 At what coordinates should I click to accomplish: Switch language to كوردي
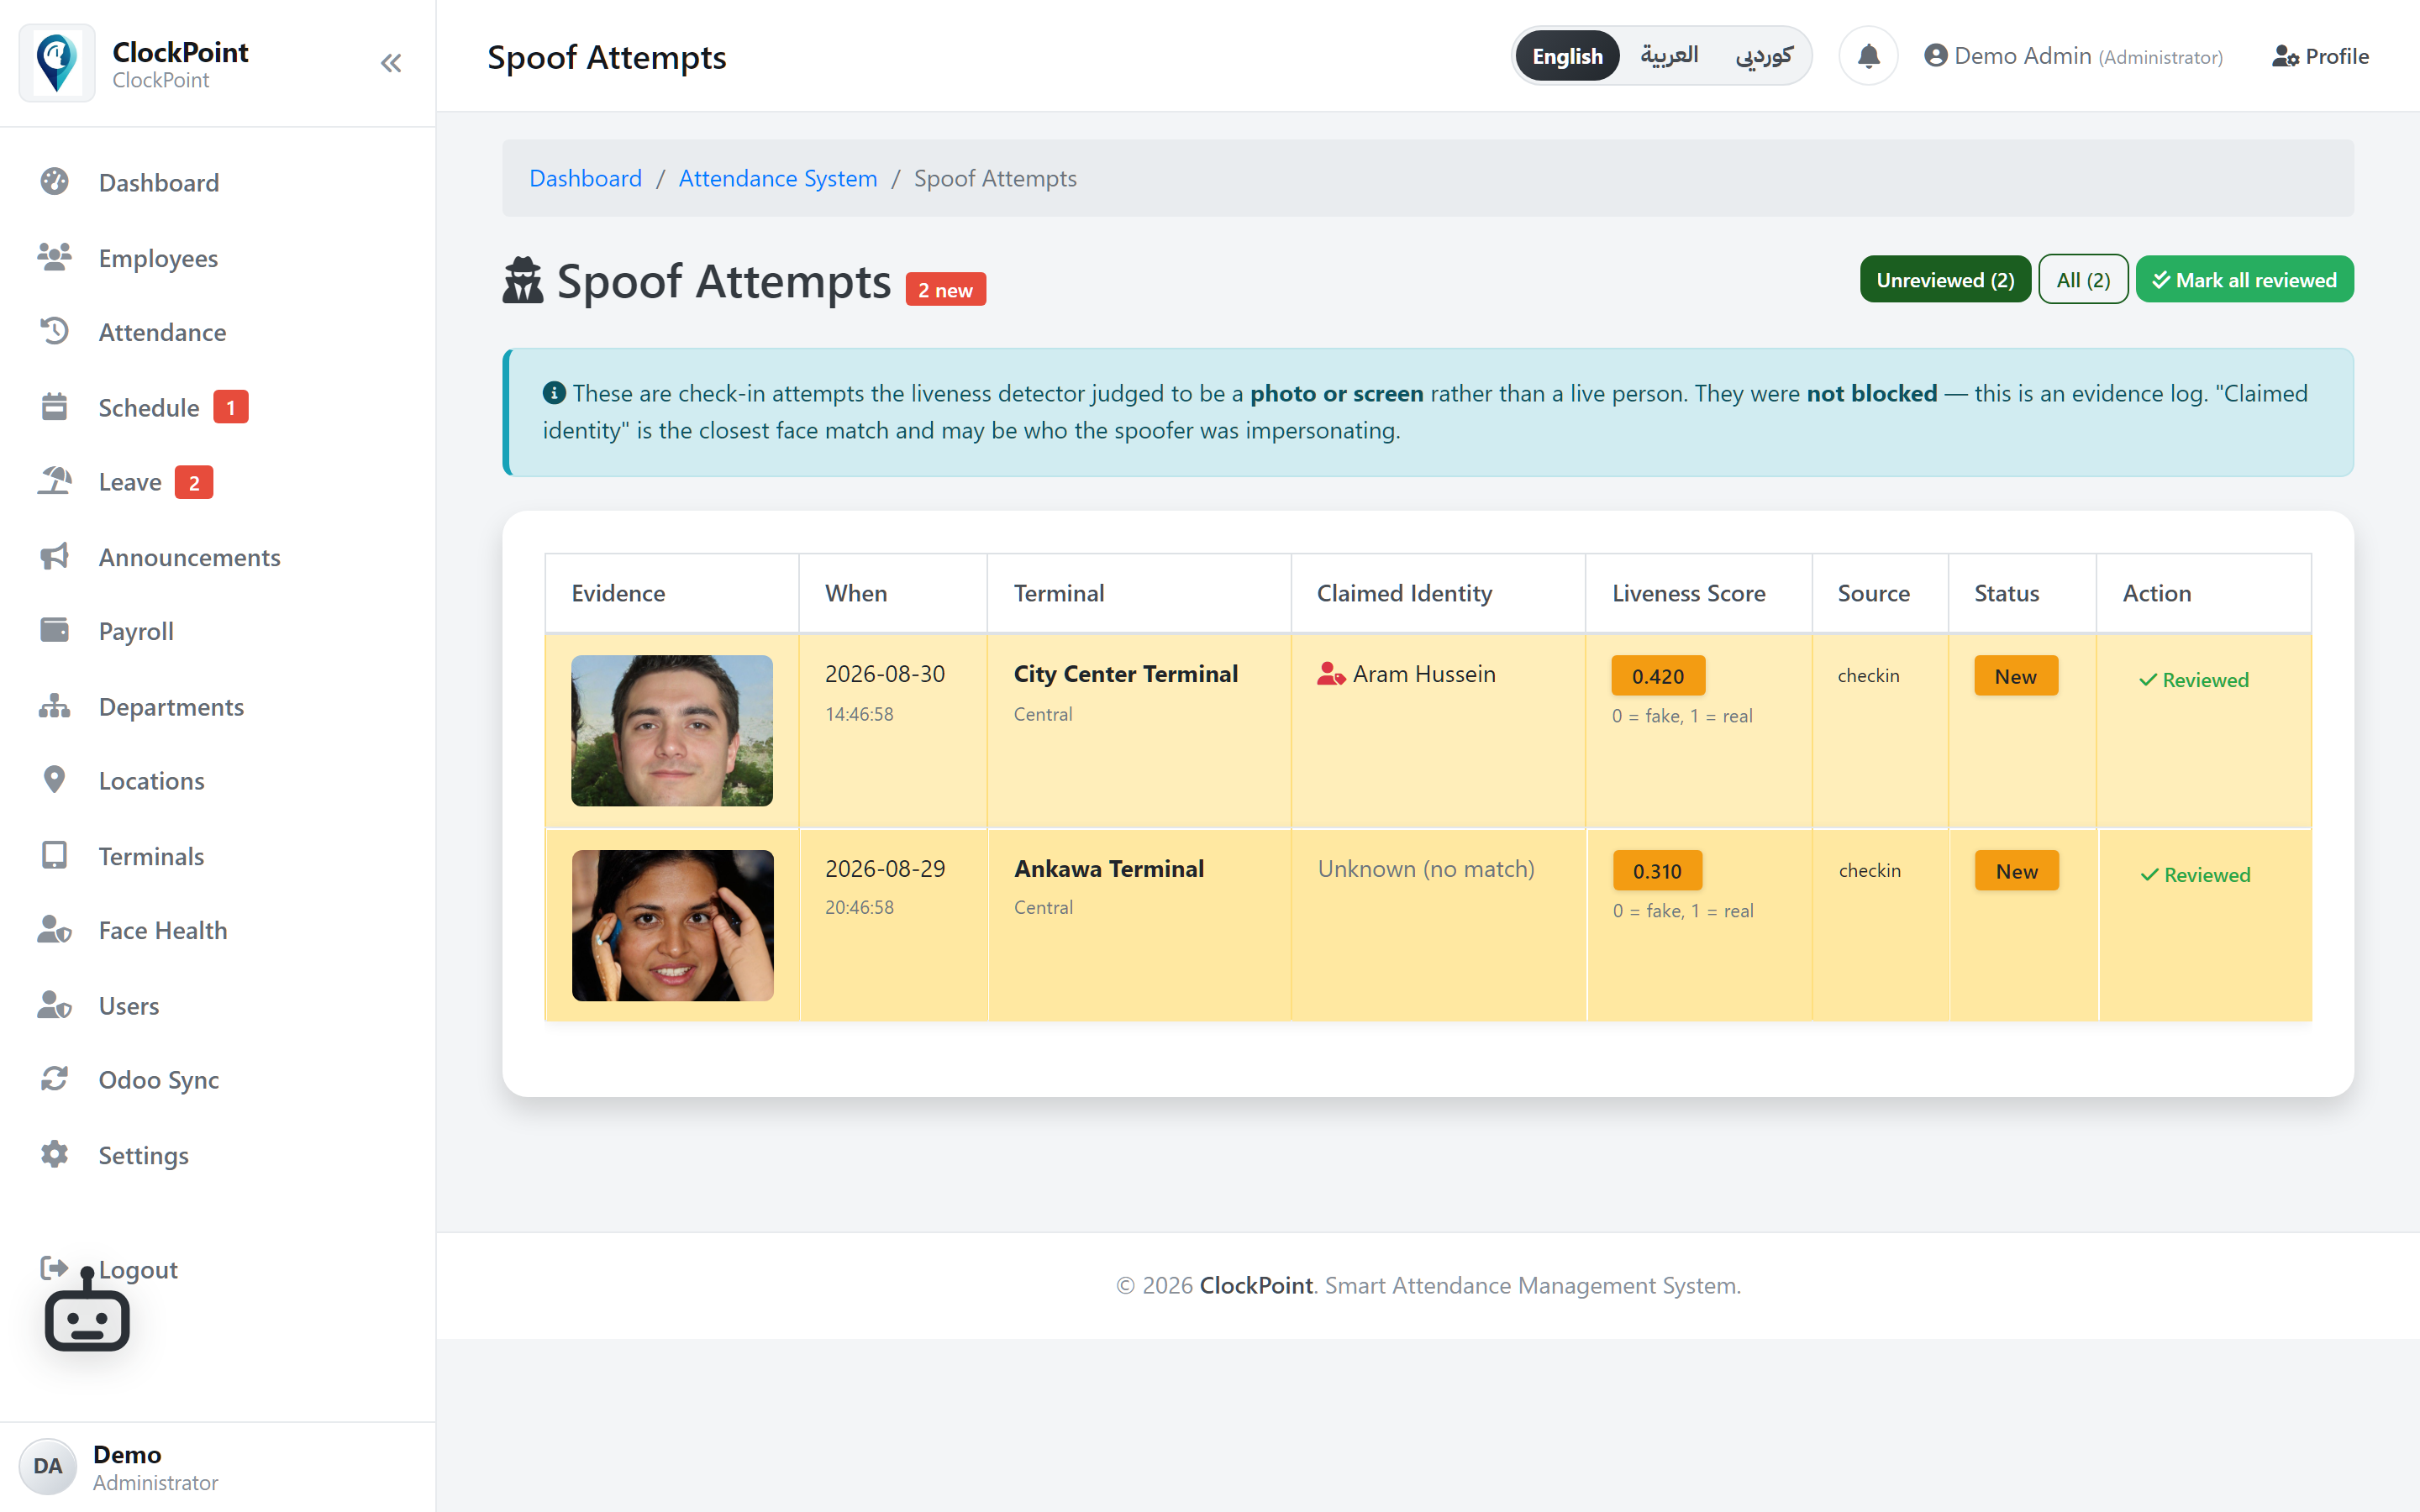coord(1764,56)
